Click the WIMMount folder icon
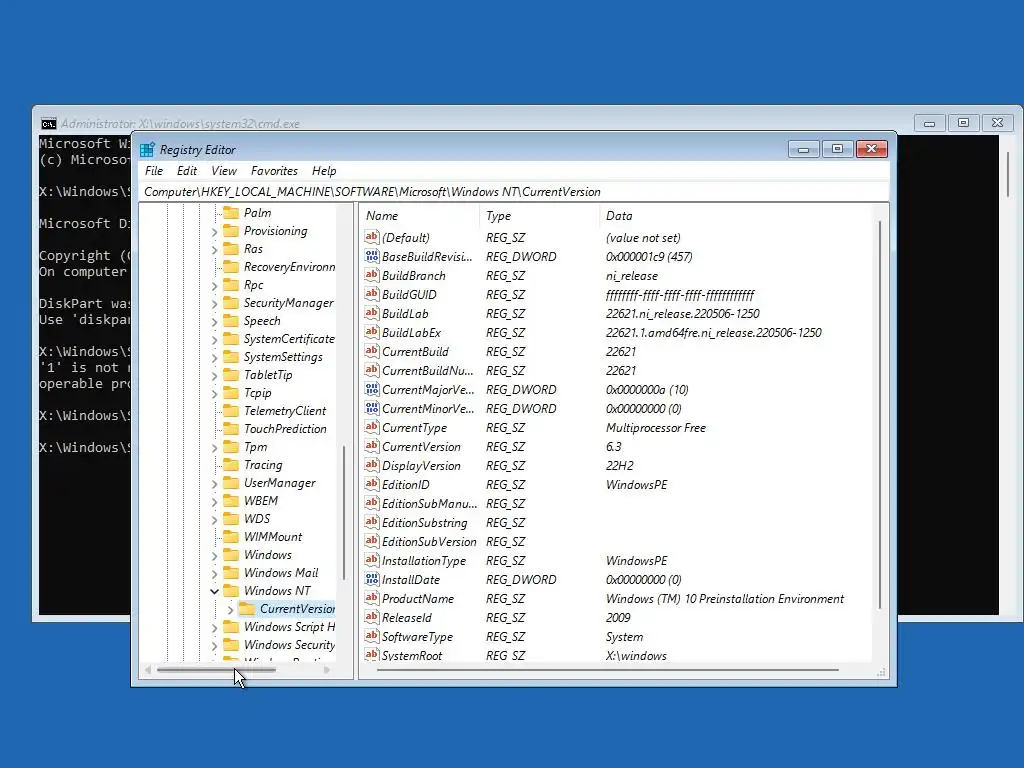 pyautogui.click(x=231, y=536)
